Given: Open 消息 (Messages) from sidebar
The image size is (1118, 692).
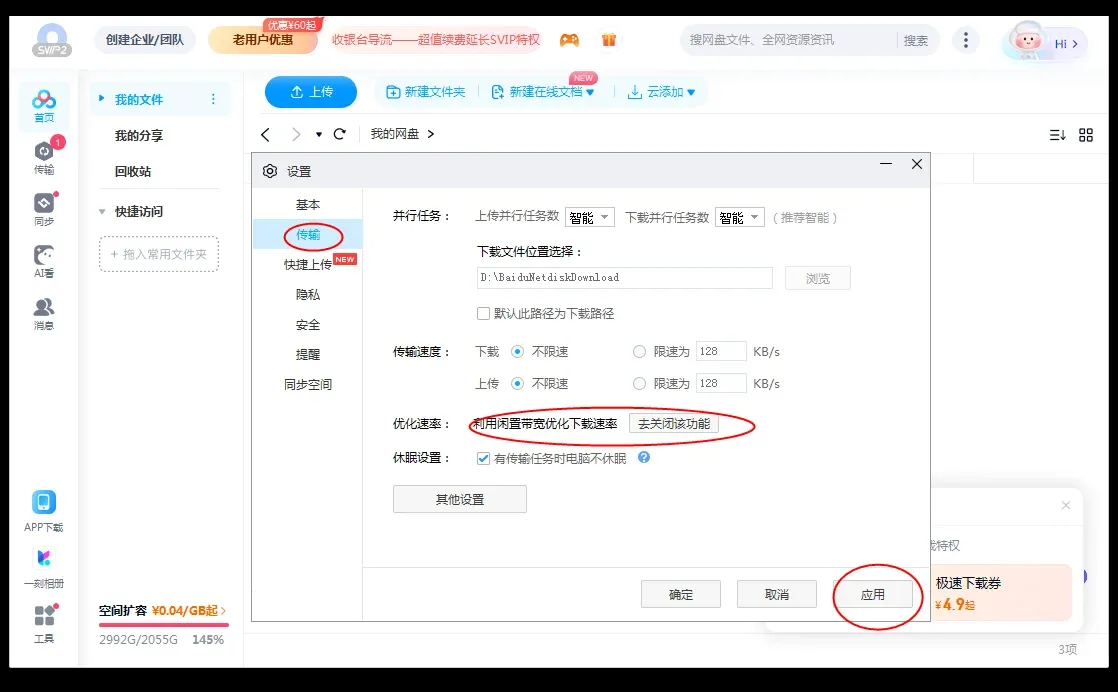Looking at the screenshot, I should tap(42, 310).
